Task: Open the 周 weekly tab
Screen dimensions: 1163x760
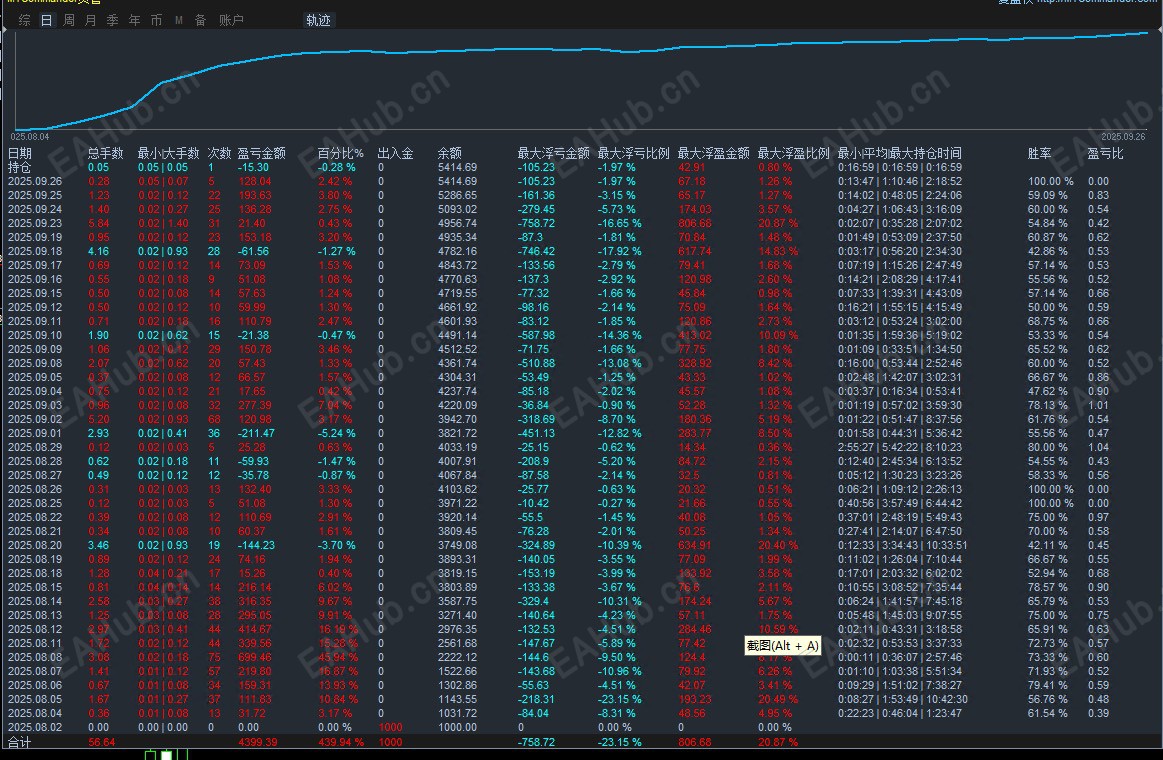Action: point(69,20)
